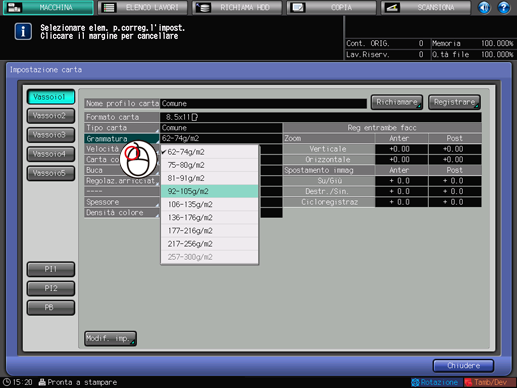Select the Vassoio2 tray
Image resolution: width=517 pixels, height=388 pixels.
51,116
